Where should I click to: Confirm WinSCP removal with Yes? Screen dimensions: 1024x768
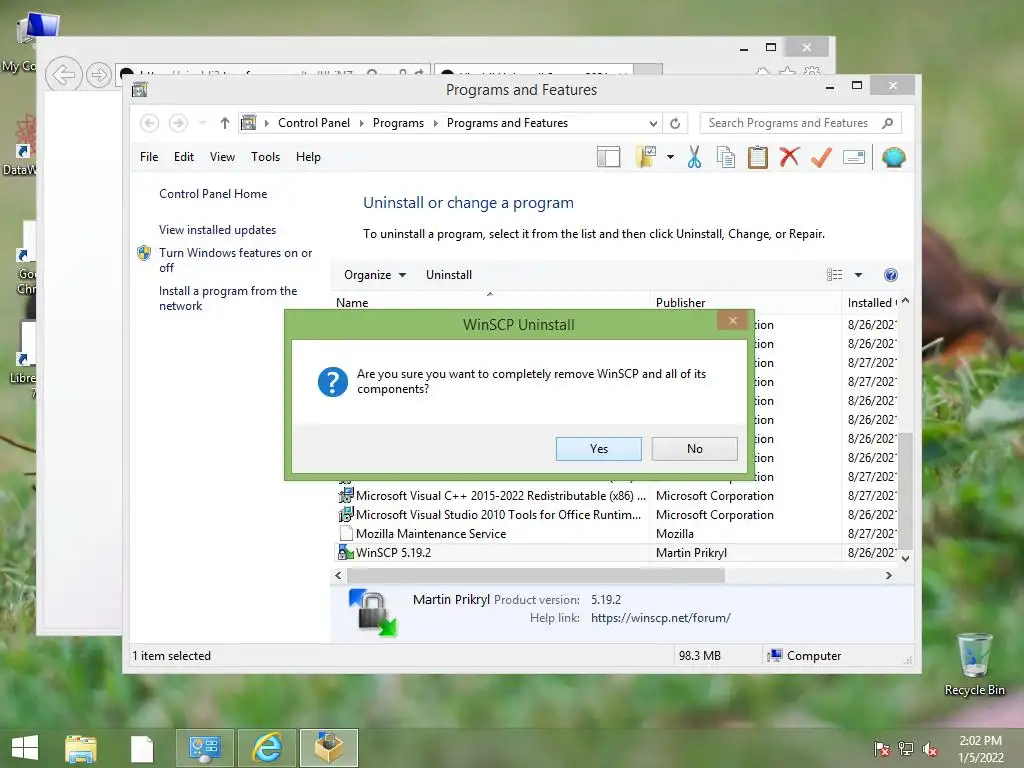pos(598,449)
